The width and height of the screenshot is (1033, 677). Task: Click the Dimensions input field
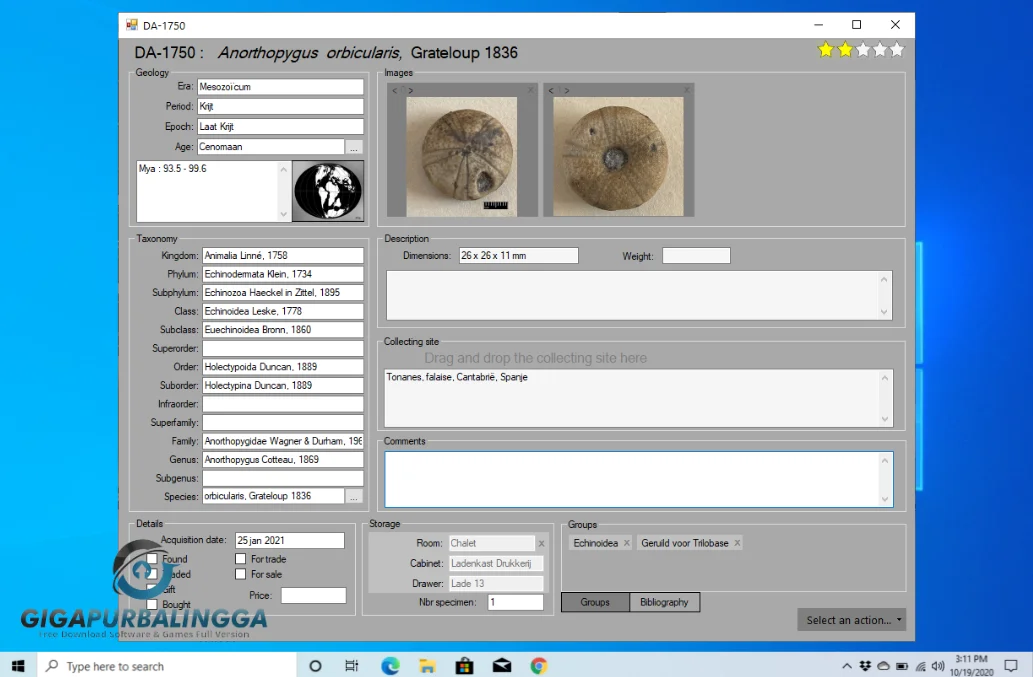tap(518, 256)
